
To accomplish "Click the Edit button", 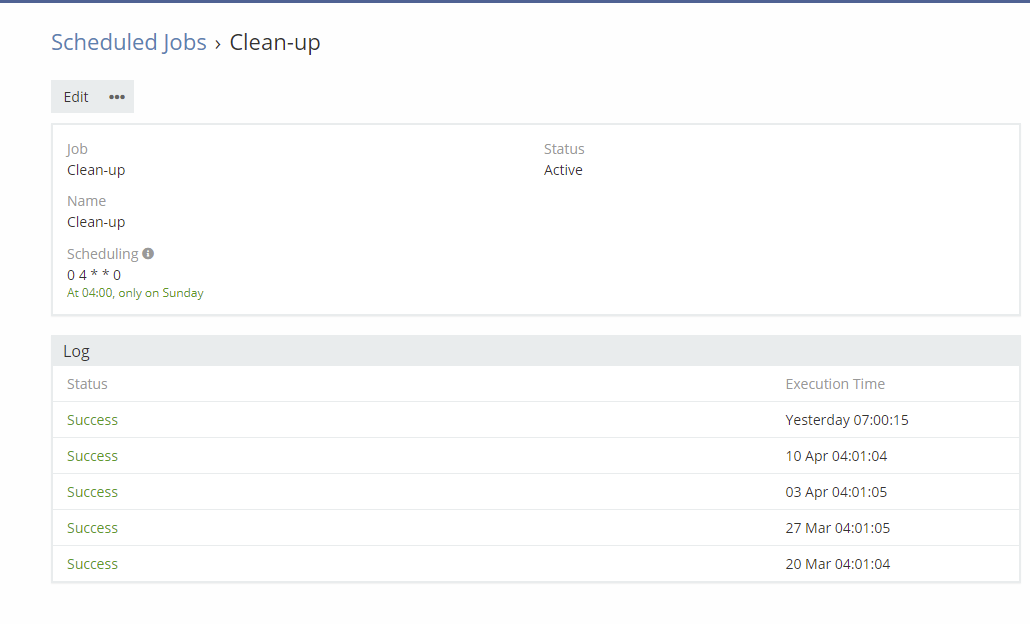I will (x=76, y=97).
